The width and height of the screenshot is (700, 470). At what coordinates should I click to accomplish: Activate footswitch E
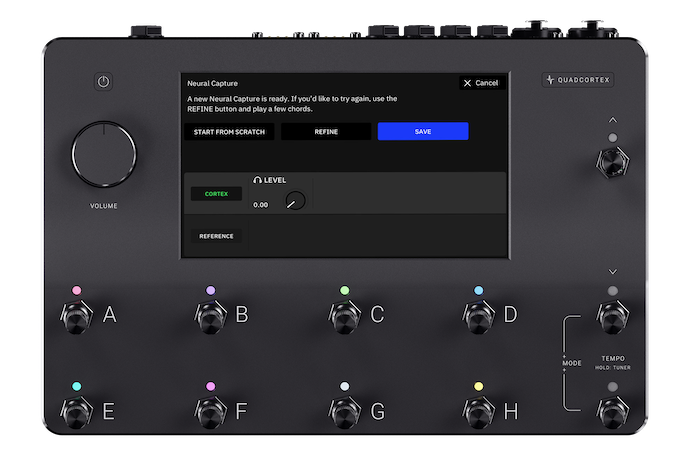[x=76, y=412]
